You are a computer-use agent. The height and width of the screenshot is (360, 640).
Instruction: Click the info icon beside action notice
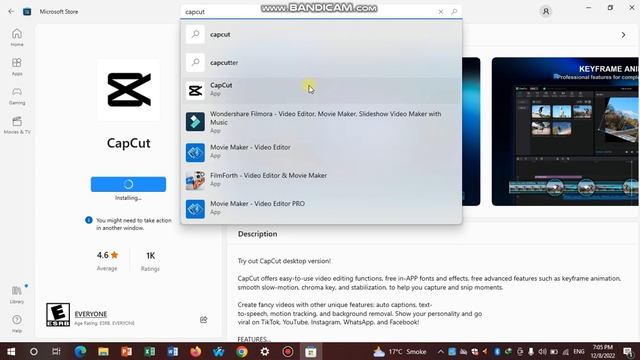click(89, 220)
